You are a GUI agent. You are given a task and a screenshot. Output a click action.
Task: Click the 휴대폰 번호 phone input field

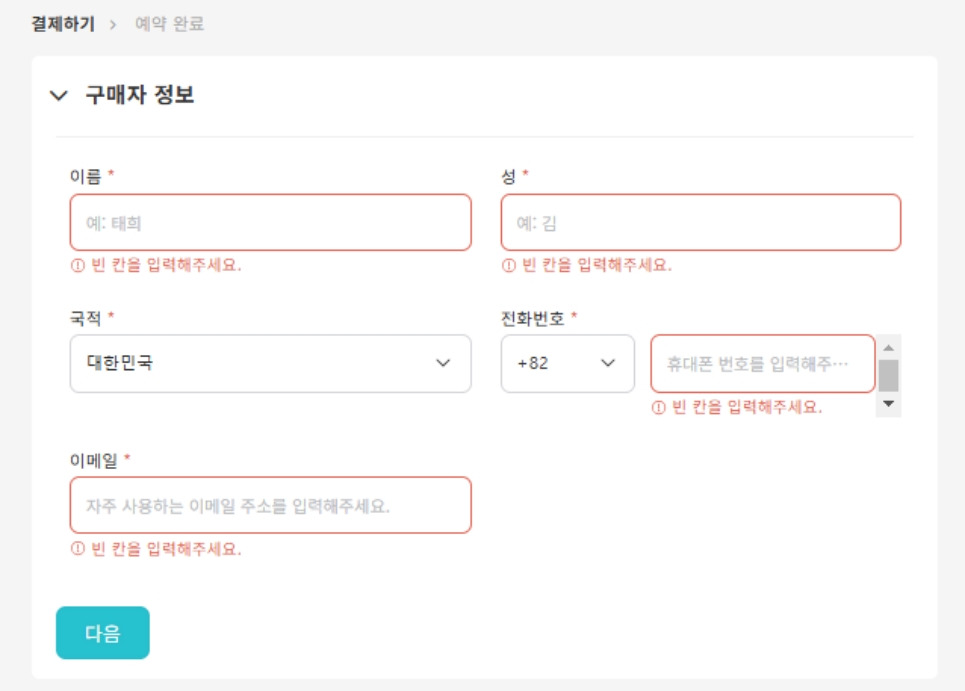pos(762,363)
